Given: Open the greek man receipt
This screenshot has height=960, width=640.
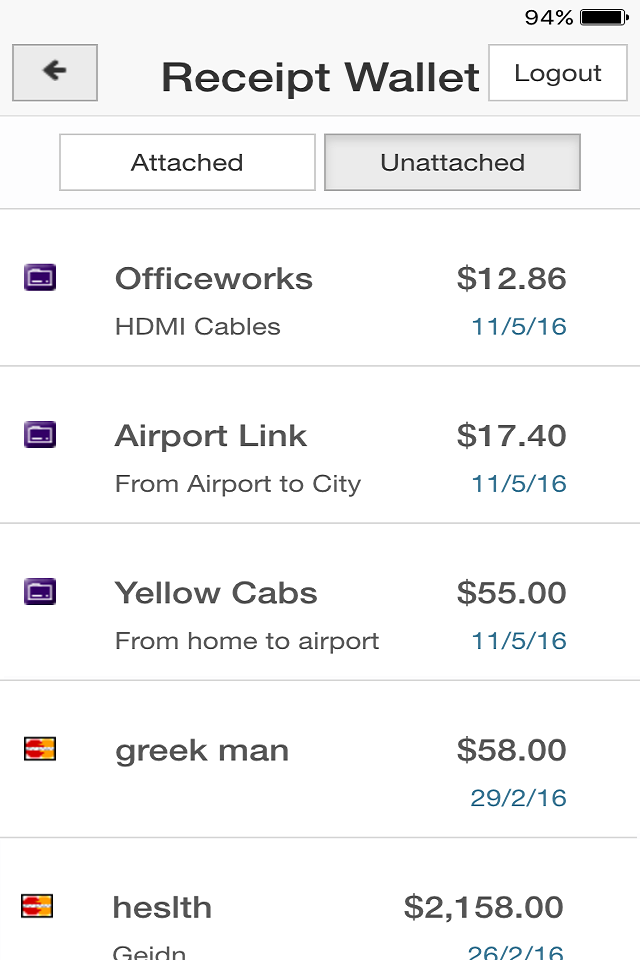Looking at the screenshot, I should 320,759.
